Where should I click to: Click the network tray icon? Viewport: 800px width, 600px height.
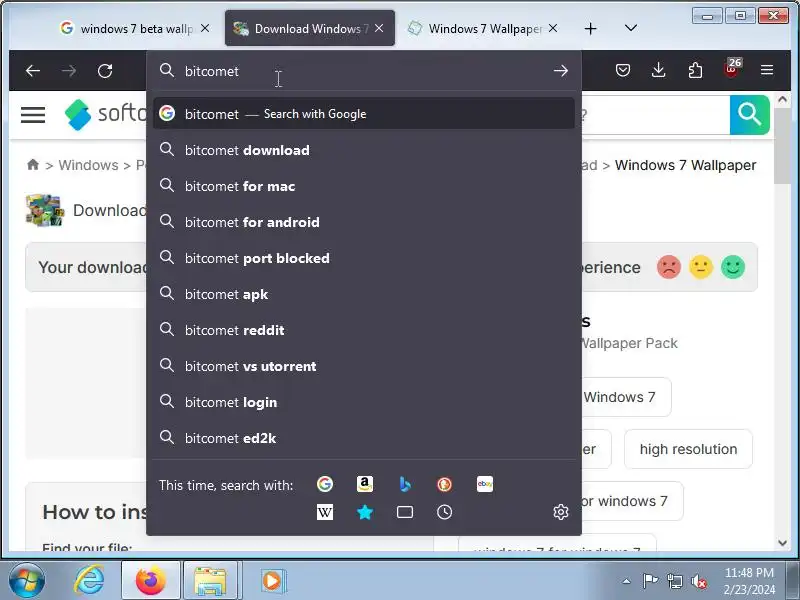(674, 581)
